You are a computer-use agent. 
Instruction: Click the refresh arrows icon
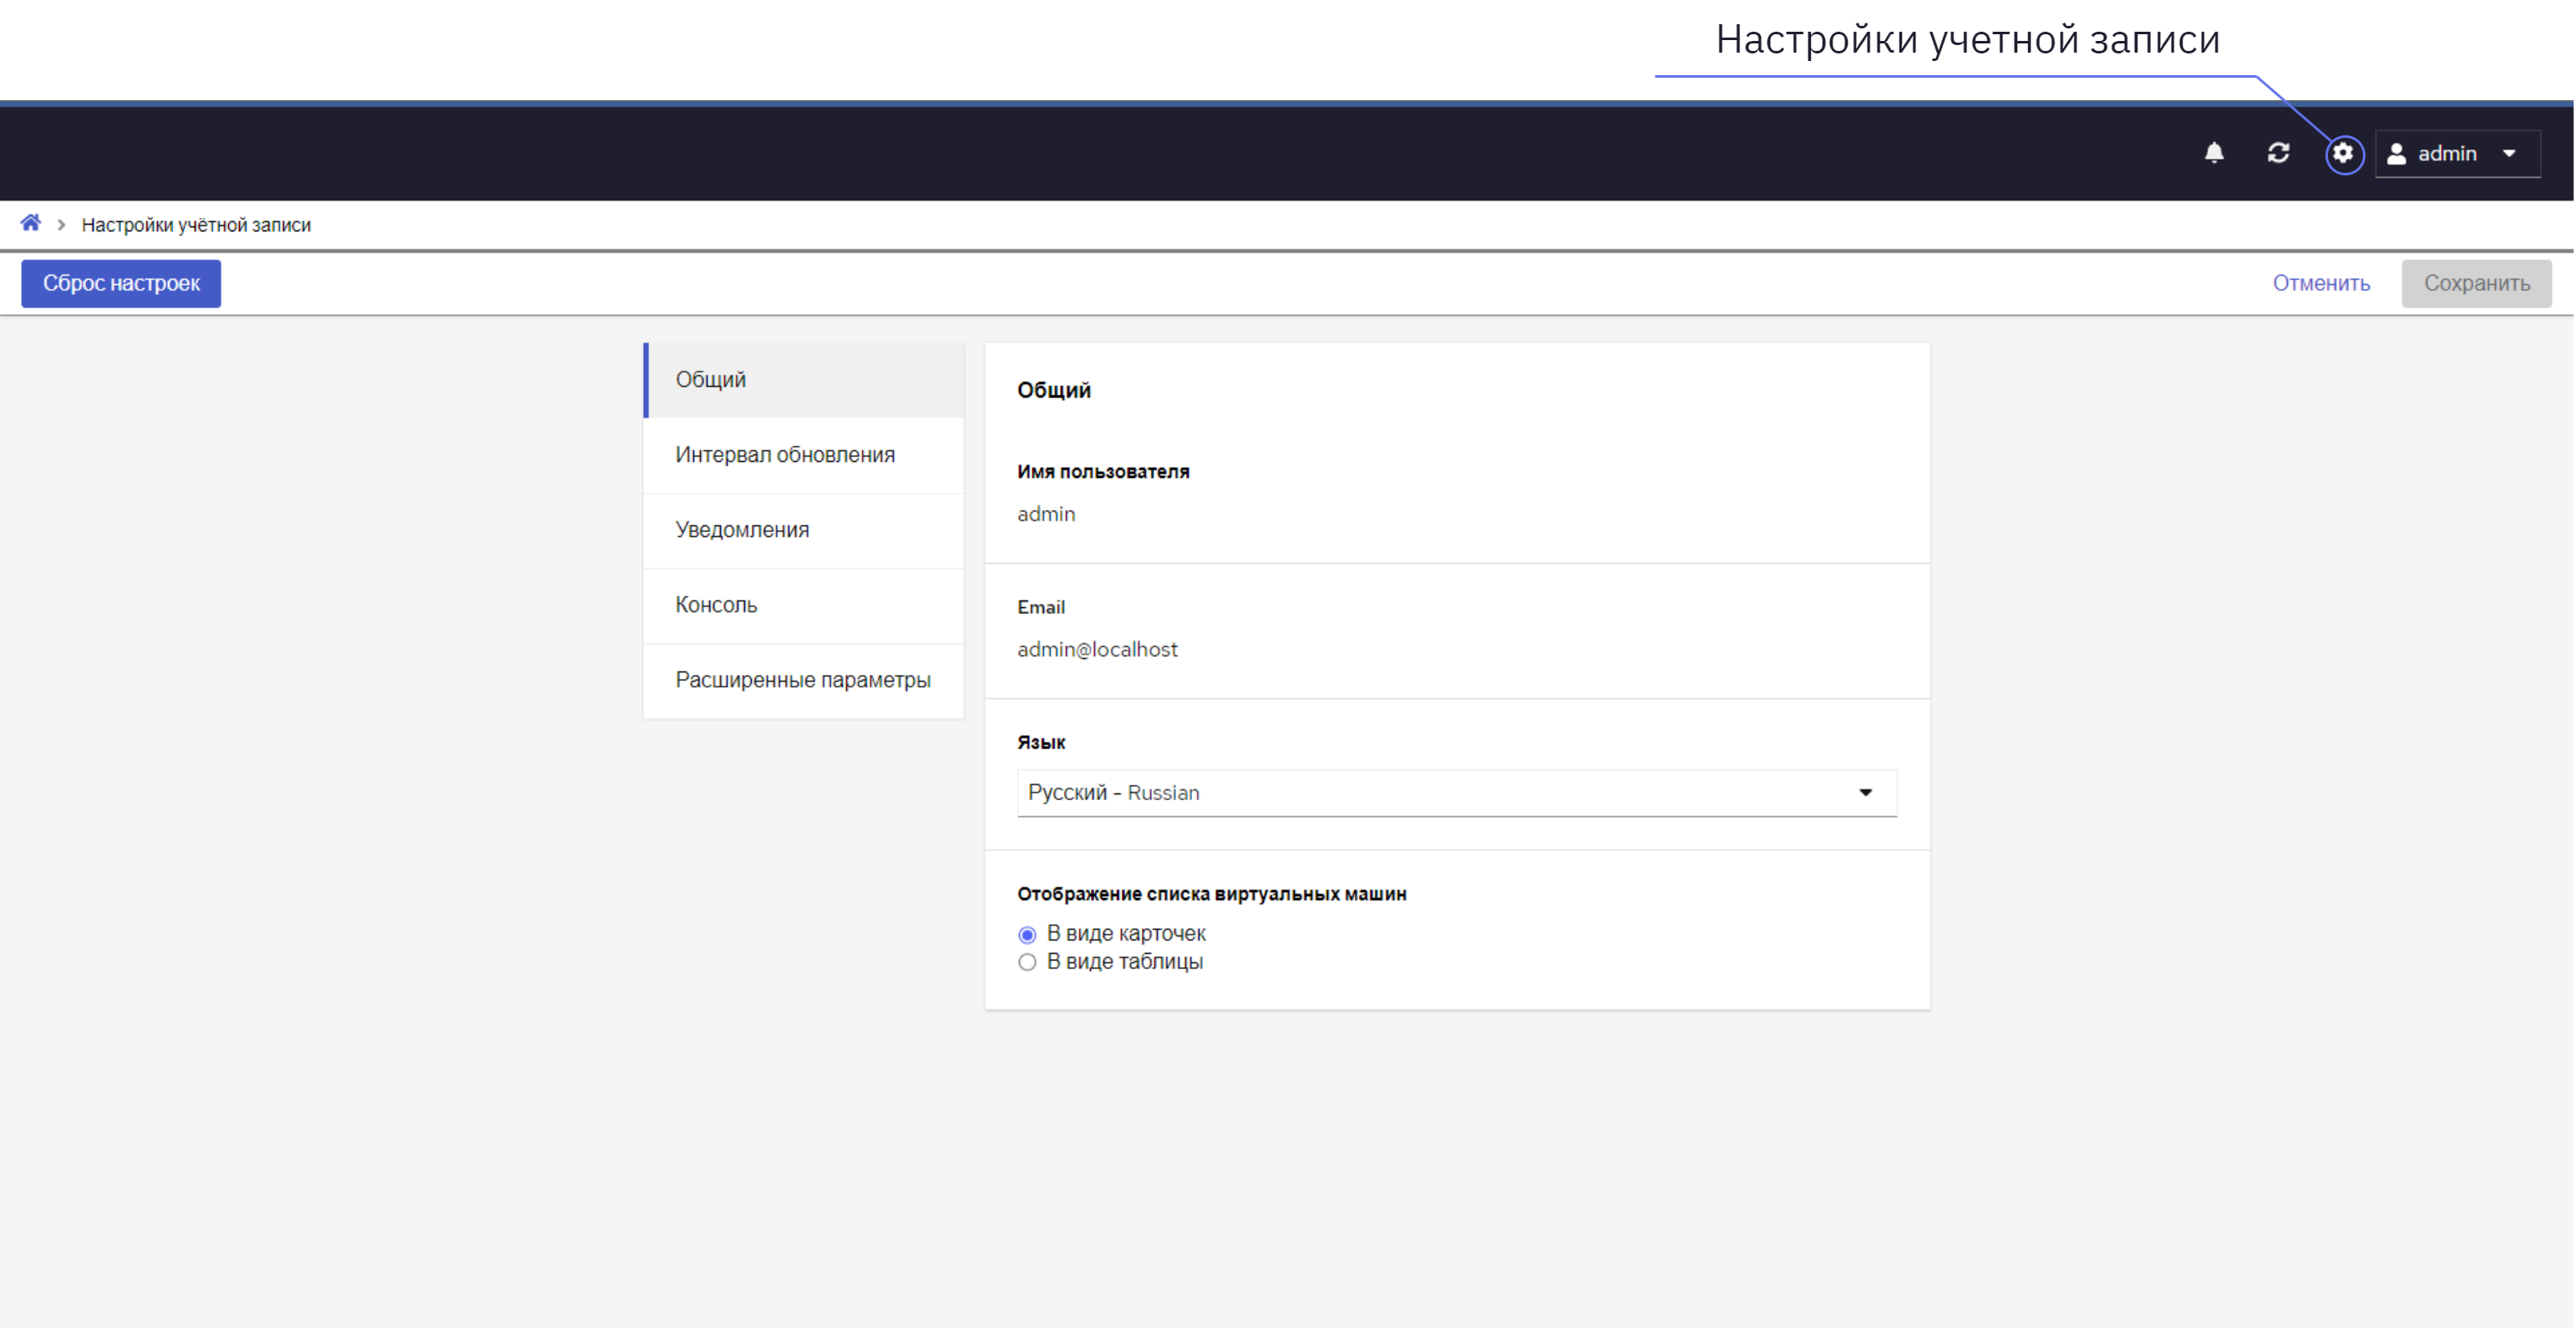[2278, 153]
